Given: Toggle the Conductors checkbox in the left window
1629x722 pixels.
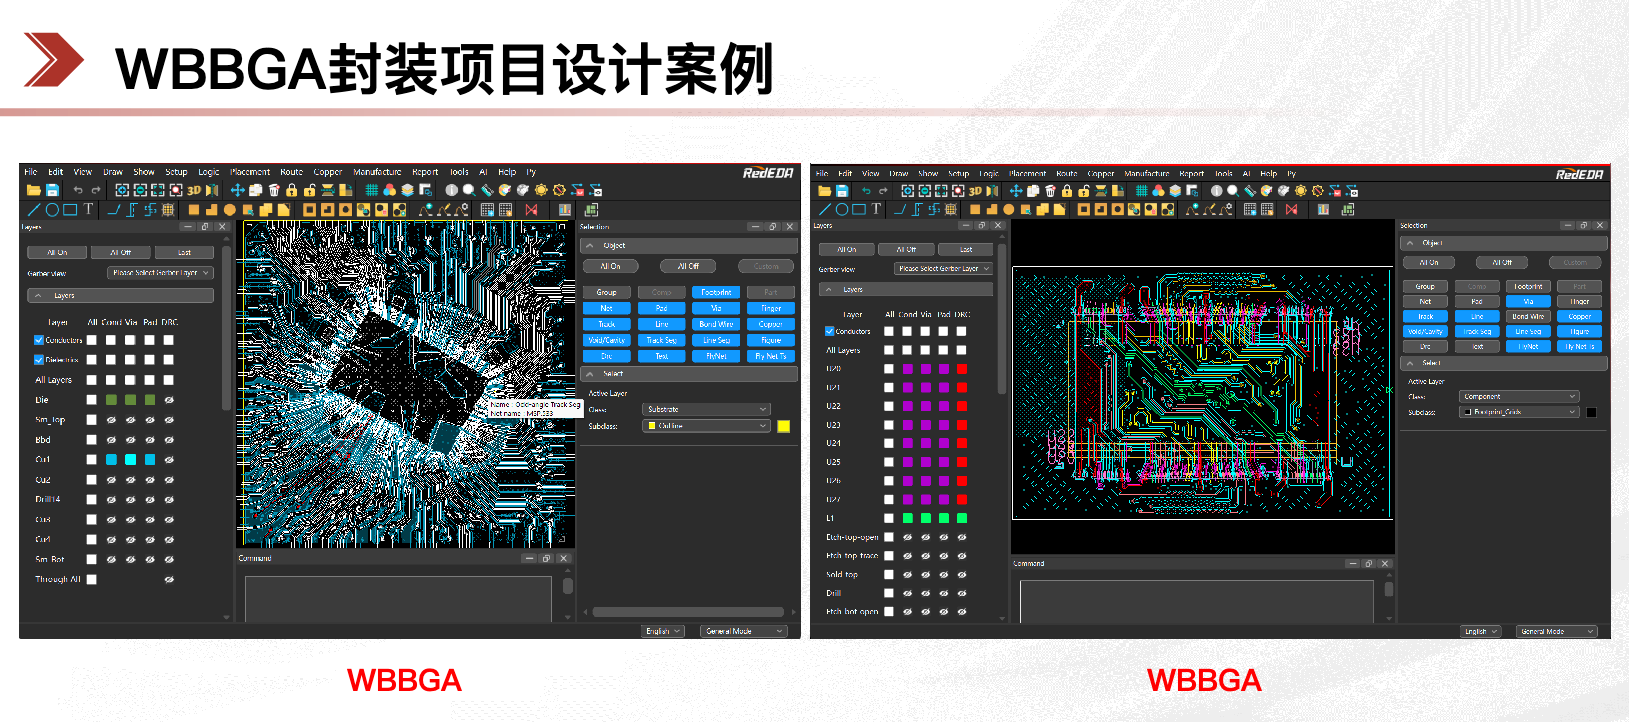Looking at the screenshot, I should [x=39, y=340].
